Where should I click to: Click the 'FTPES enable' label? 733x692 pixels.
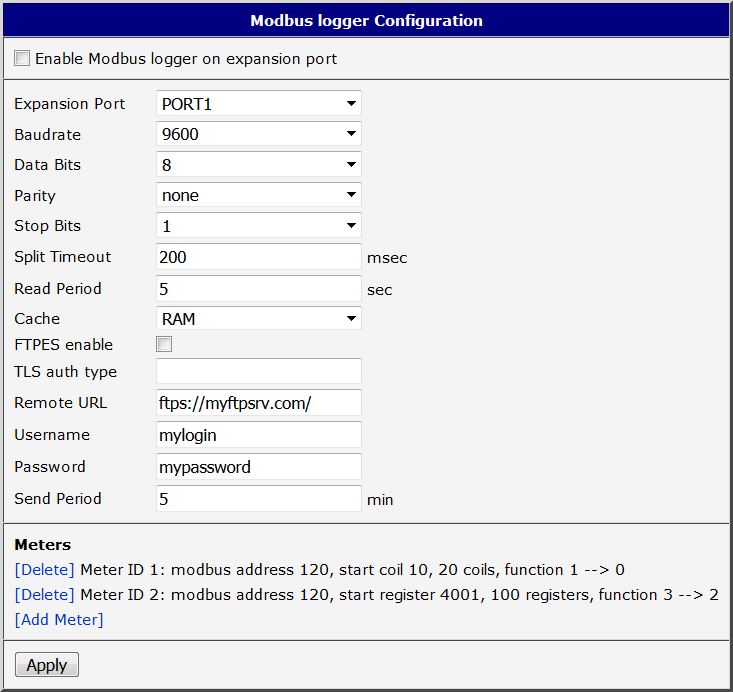[x=64, y=345]
